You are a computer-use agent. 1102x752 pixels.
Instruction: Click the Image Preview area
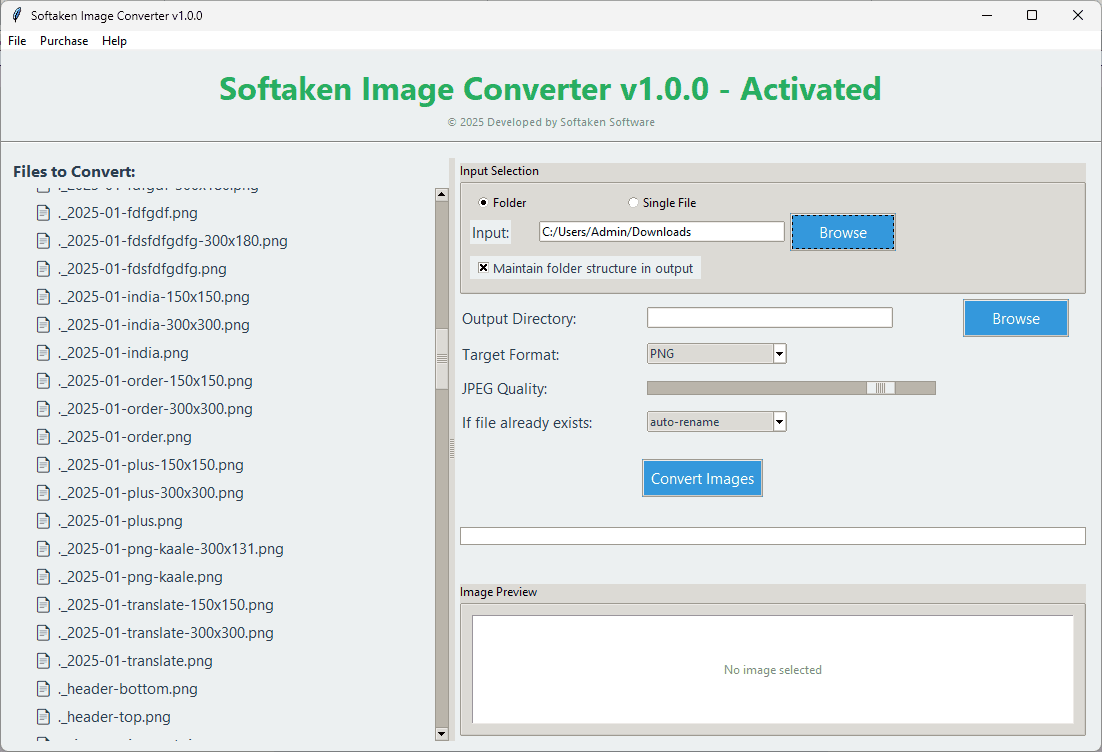tap(772, 669)
